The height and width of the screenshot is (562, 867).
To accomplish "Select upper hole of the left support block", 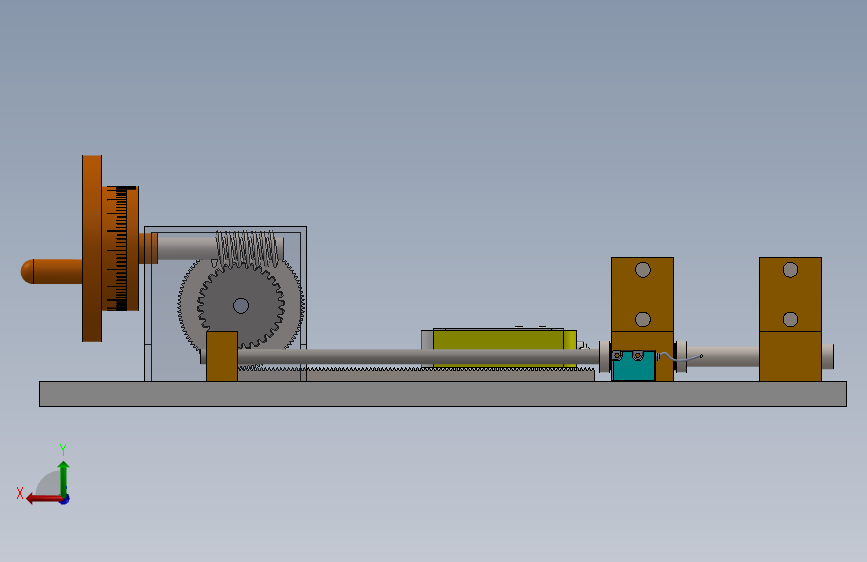I will click(x=643, y=270).
